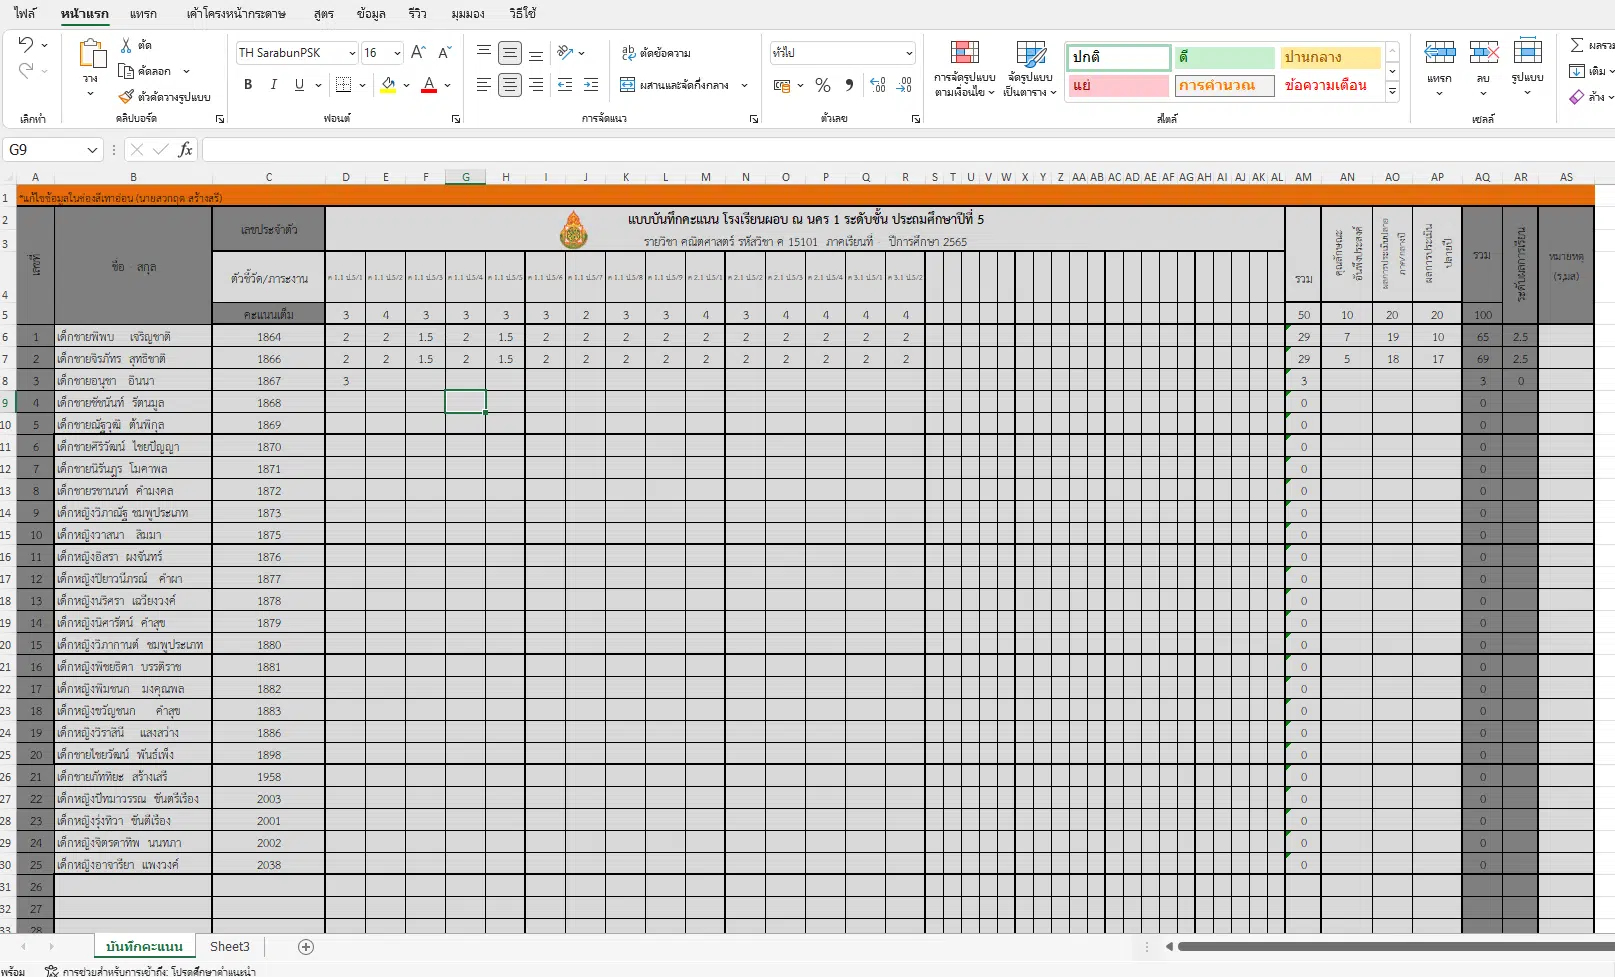Viewport: 1615px width, 977px height.
Task: Apply the แย่ (Bad) cell style
Action: tap(1117, 86)
